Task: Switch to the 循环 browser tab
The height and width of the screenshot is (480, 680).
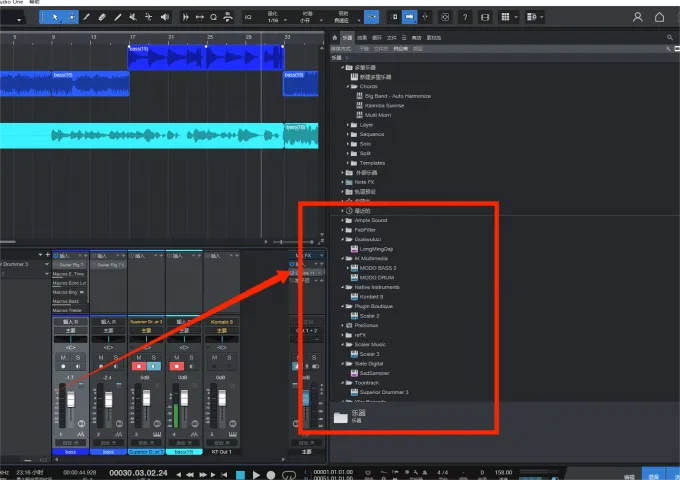Action: tap(377, 38)
